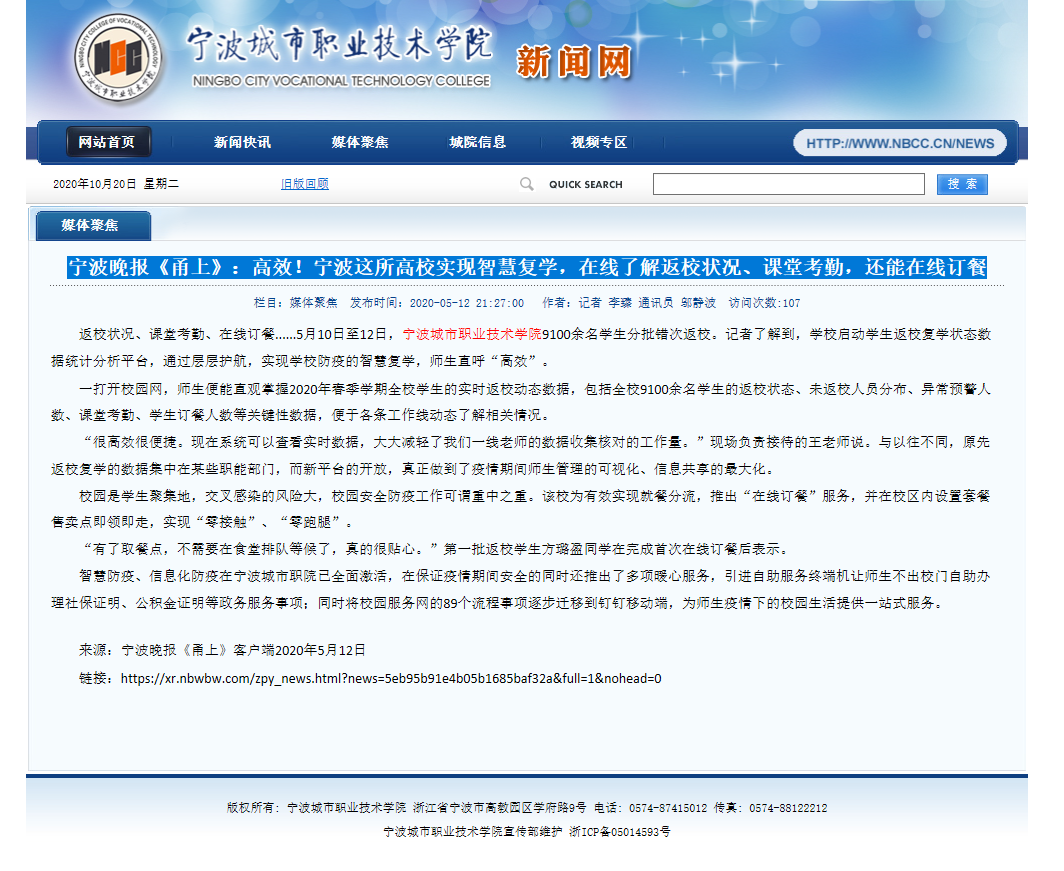Click the 来源:宁波晚报《甬上》客户端 line
The image size is (1064, 871).
(223, 650)
